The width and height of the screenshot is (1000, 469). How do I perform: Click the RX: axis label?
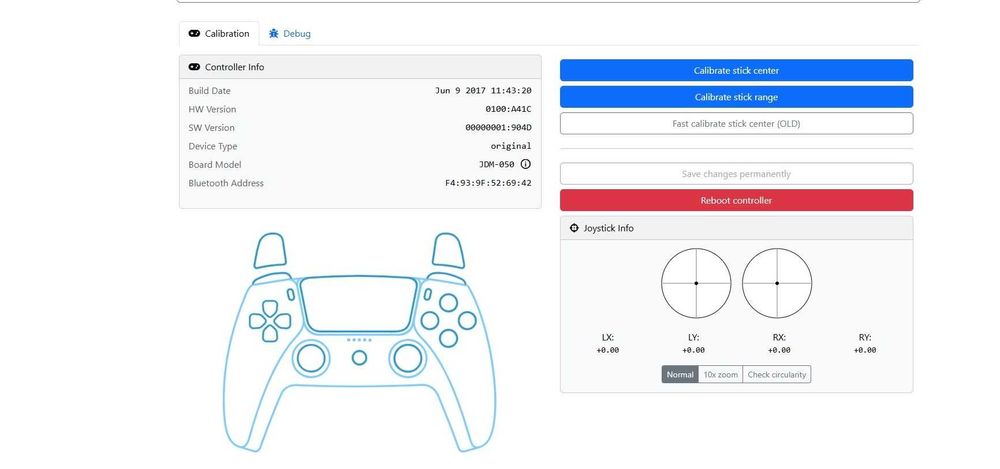(779, 338)
